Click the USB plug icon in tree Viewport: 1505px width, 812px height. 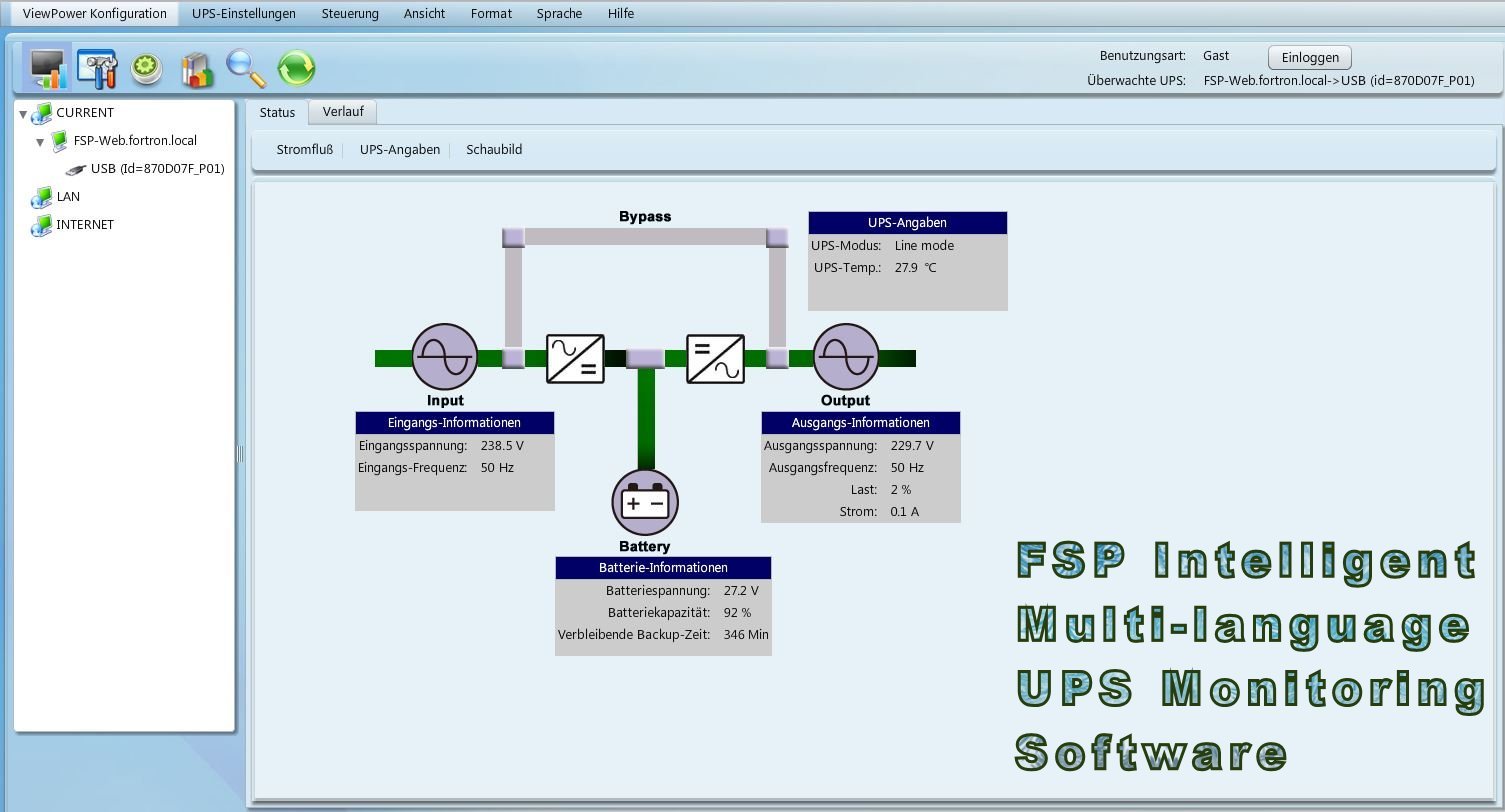[76, 170]
